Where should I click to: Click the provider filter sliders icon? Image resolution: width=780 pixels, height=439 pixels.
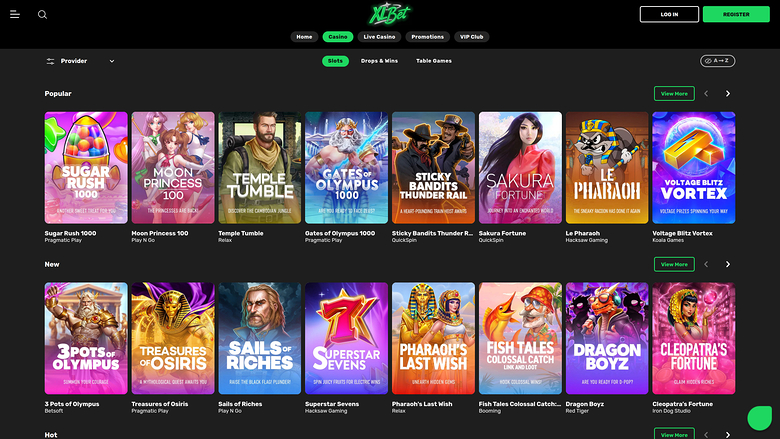pyautogui.click(x=50, y=61)
